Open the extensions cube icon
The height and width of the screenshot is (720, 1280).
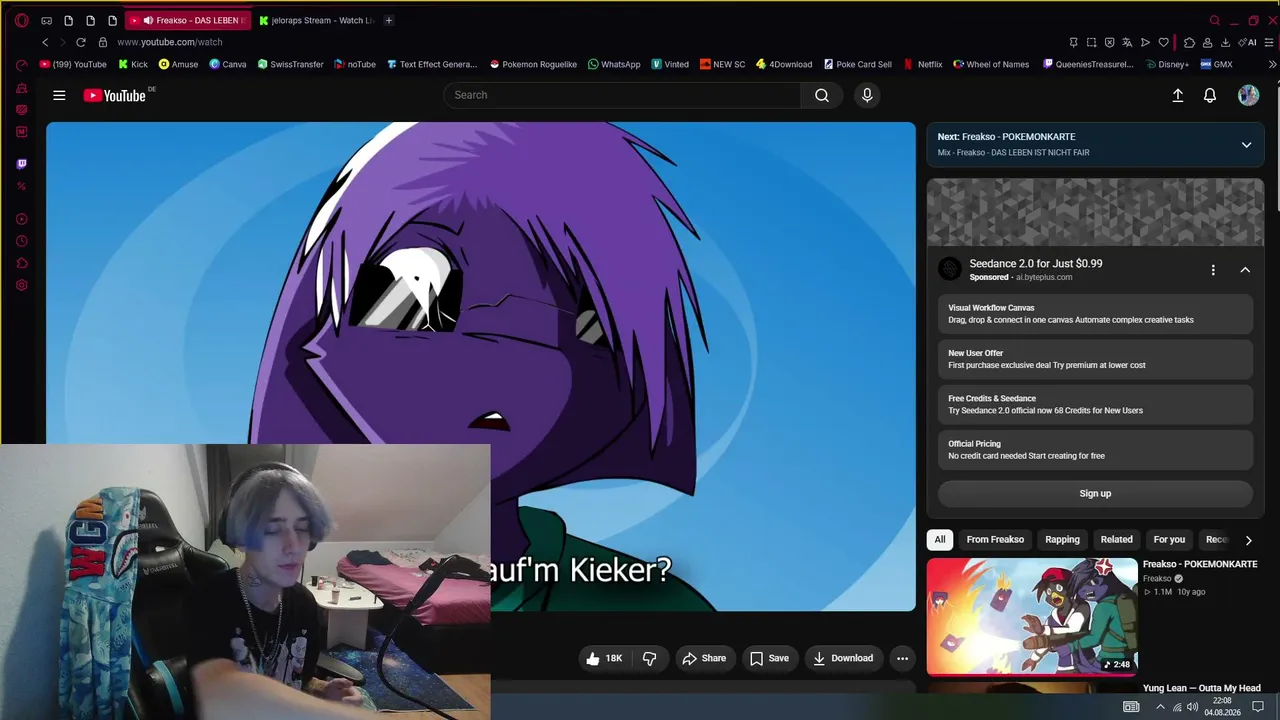(1189, 42)
